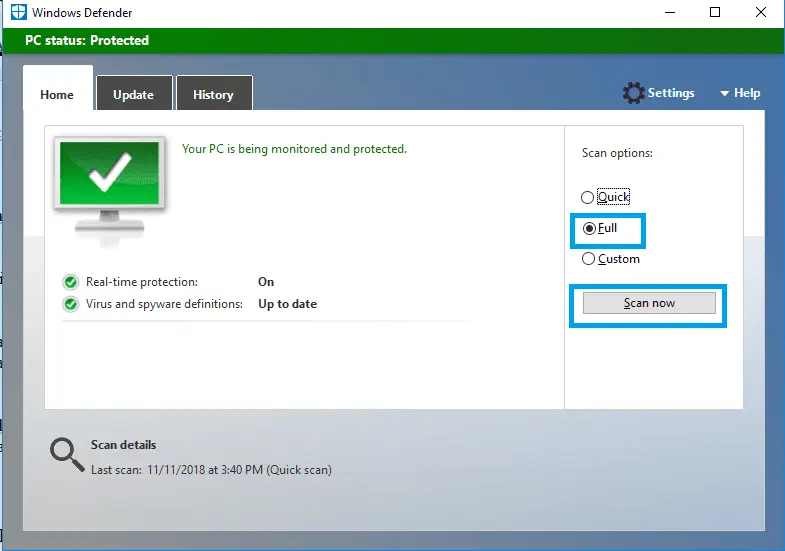Click the magnifying glass Scan details icon
785x551 pixels.
(x=67, y=455)
